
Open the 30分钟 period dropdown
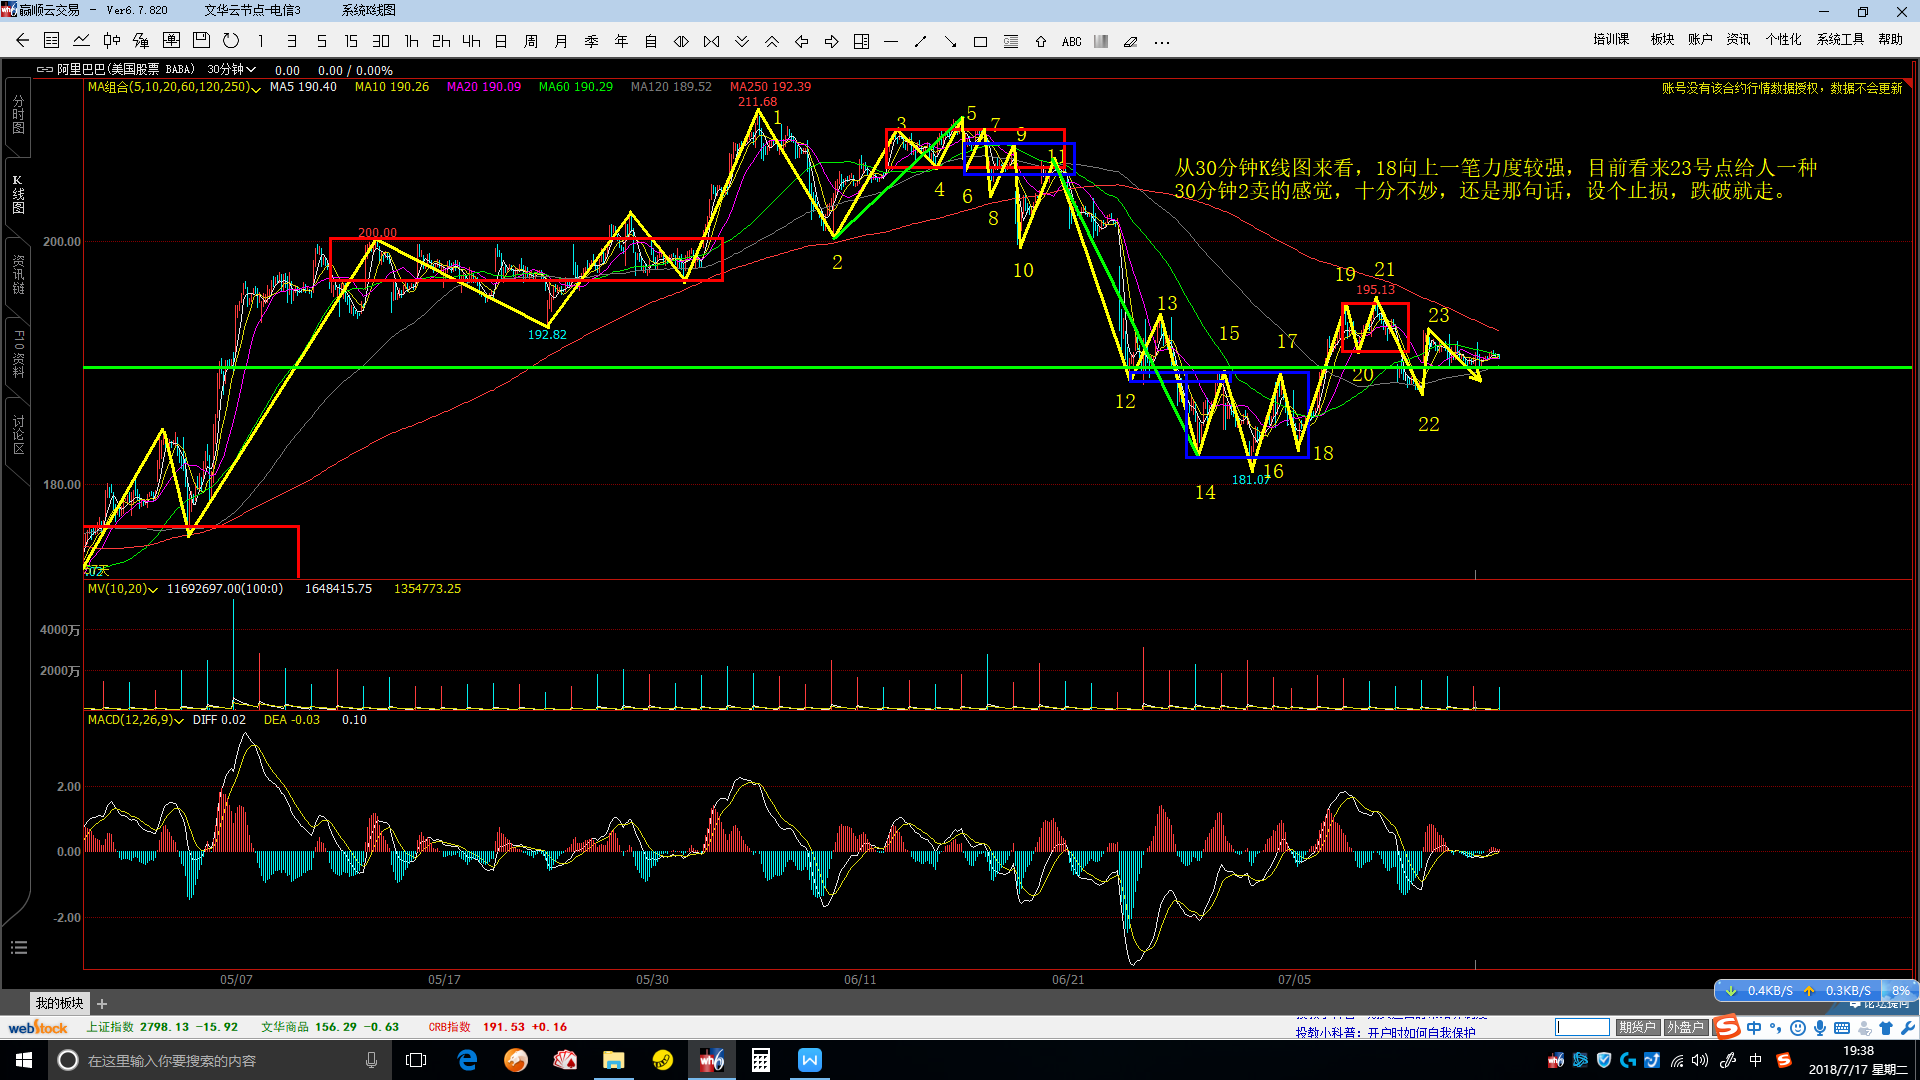pyautogui.click(x=232, y=69)
